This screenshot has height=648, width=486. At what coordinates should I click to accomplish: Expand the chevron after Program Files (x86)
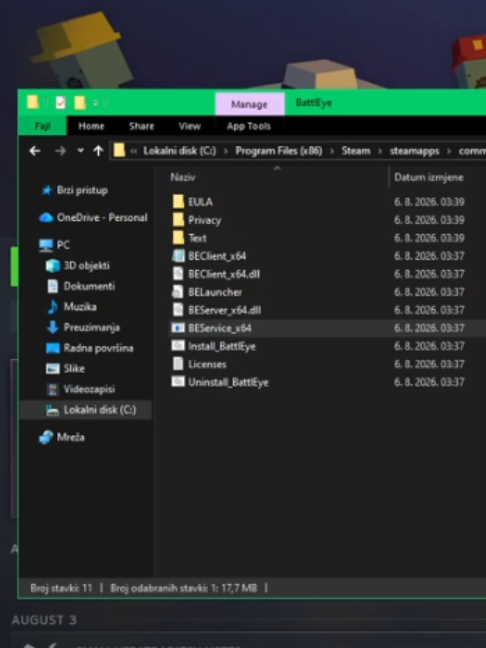point(332,151)
